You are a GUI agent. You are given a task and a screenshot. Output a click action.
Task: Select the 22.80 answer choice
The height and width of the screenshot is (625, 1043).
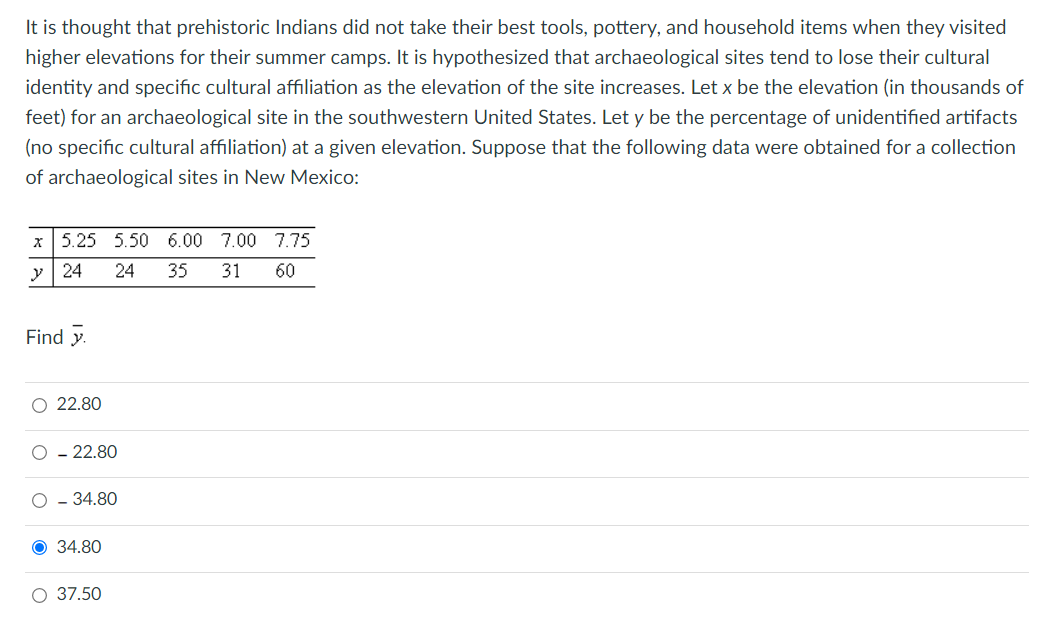pos(38,404)
